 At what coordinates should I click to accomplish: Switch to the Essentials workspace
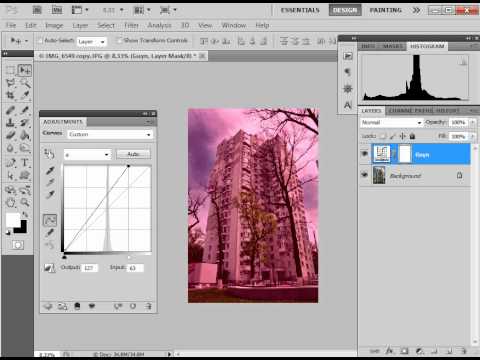300,10
